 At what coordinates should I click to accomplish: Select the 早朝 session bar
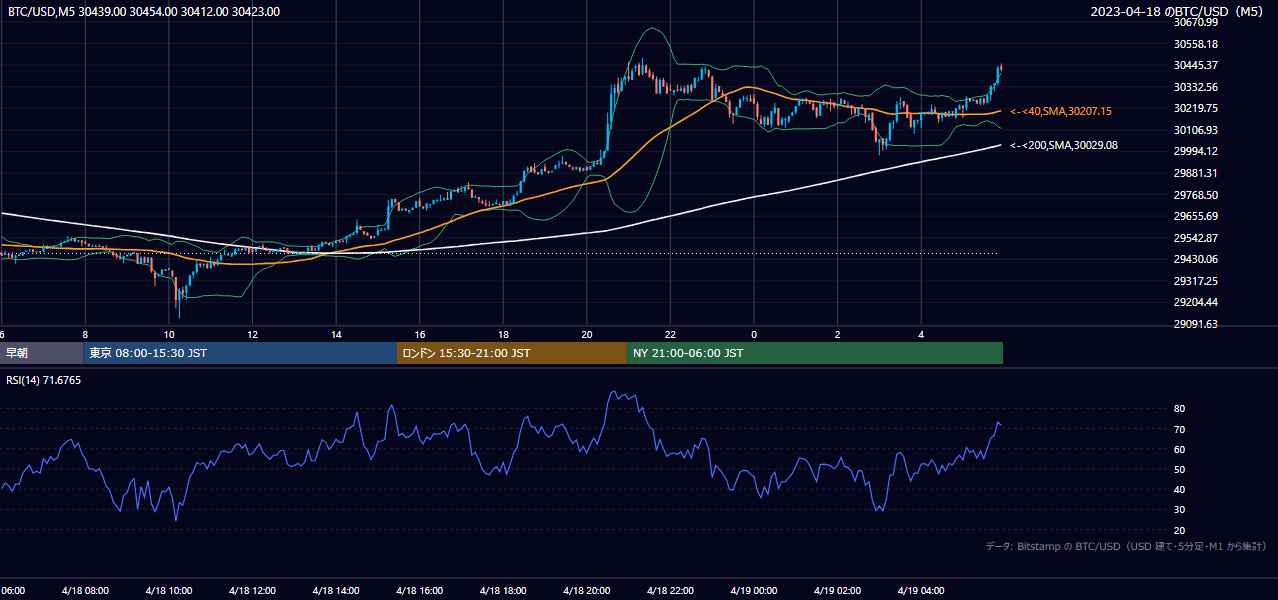pos(41,353)
